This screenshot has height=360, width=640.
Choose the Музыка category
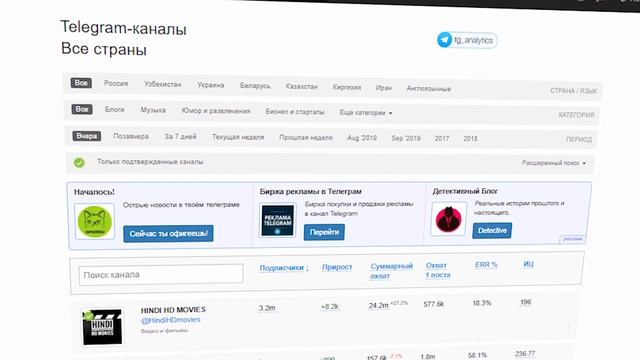153,110
